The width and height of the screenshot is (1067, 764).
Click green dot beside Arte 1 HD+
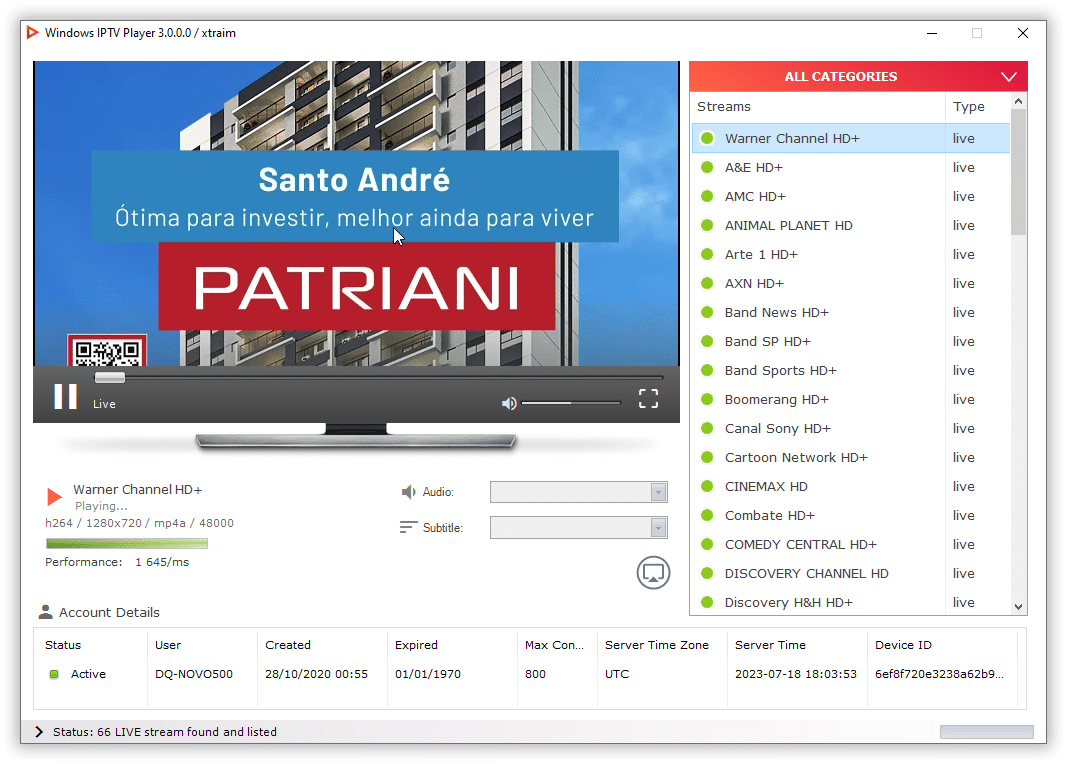coord(707,254)
